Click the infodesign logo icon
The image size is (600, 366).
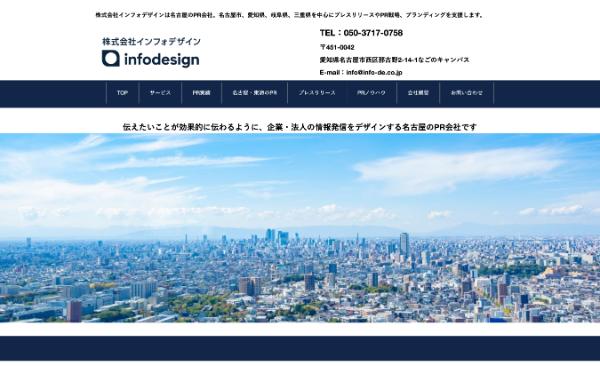(x=111, y=59)
